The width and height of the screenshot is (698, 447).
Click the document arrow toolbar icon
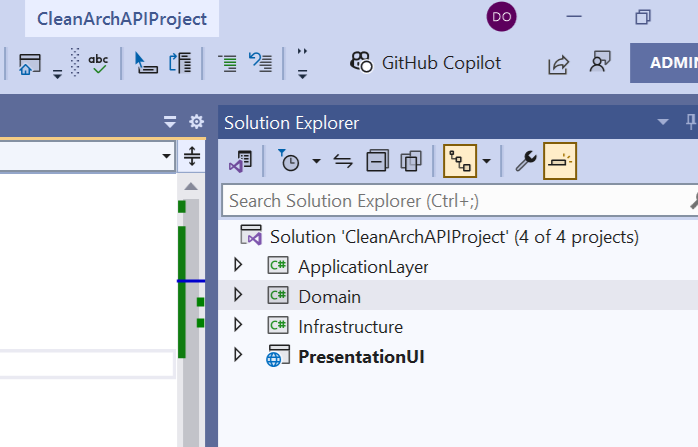click(x=180, y=63)
